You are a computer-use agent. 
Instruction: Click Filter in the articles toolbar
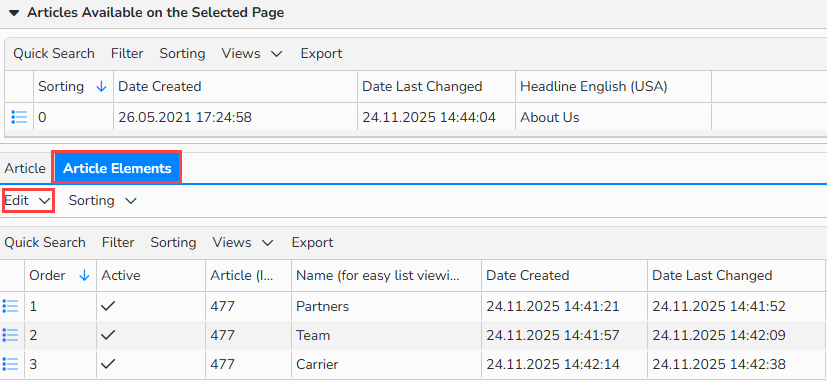127,54
